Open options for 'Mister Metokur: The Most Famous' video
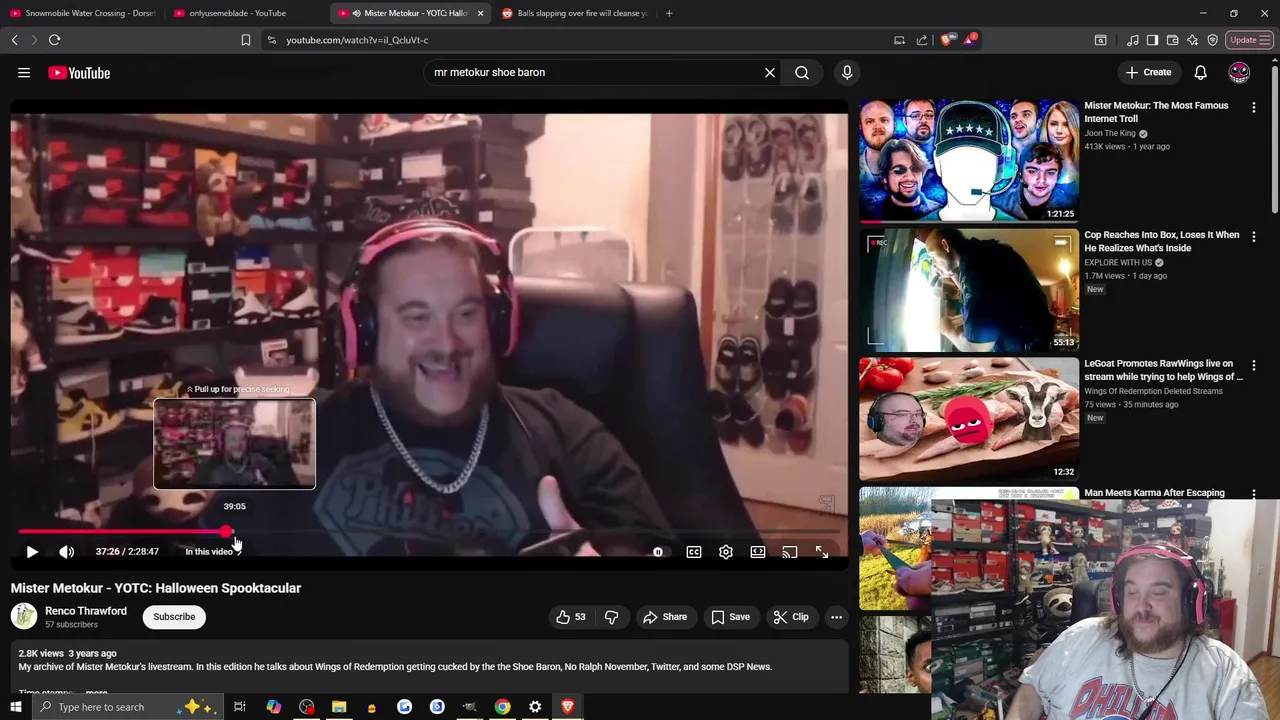1280x720 pixels. click(x=1254, y=107)
